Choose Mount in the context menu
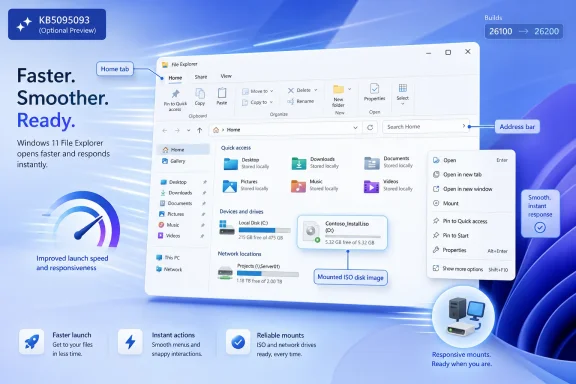576x384 pixels. click(470, 203)
